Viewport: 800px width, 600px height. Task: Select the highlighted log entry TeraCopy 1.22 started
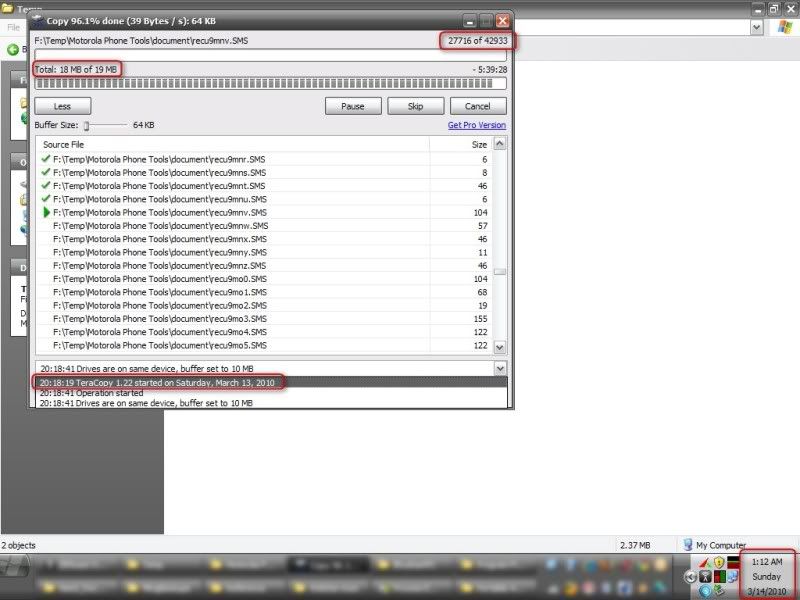[x=271, y=382]
